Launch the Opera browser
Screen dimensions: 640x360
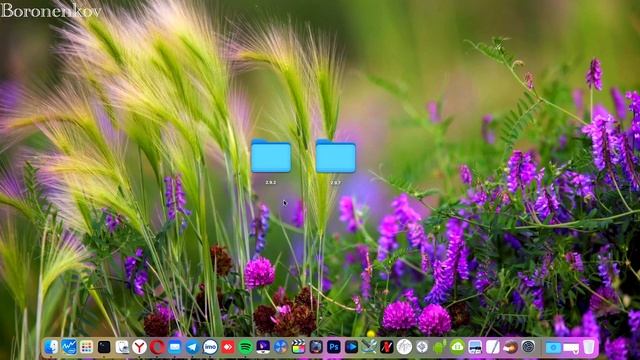click(157, 347)
